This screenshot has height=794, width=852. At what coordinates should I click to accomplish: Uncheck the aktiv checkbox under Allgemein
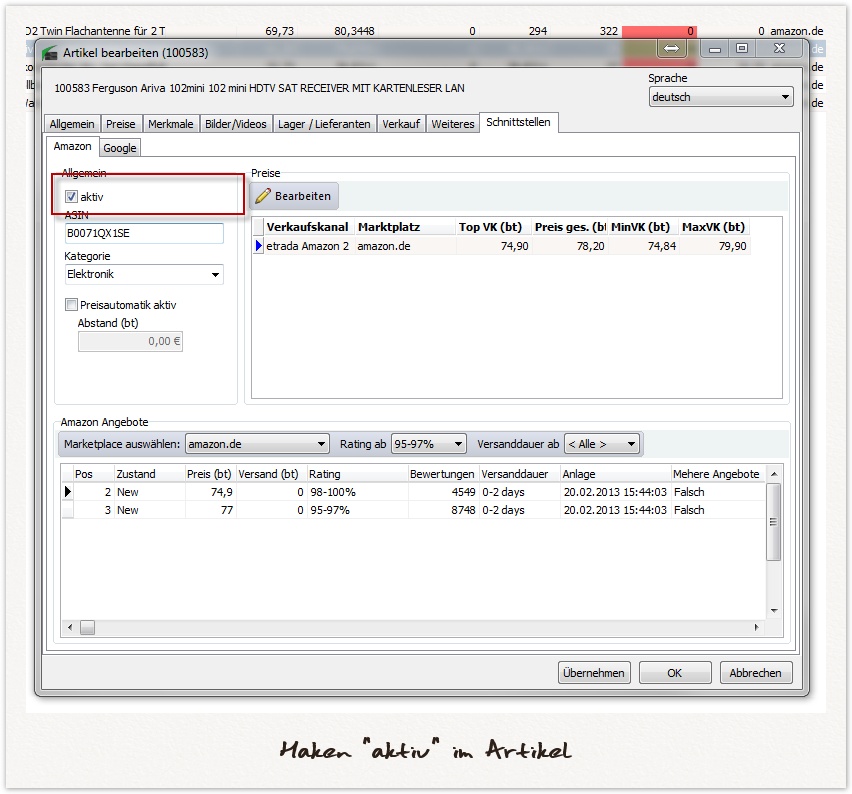pos(71,197)
